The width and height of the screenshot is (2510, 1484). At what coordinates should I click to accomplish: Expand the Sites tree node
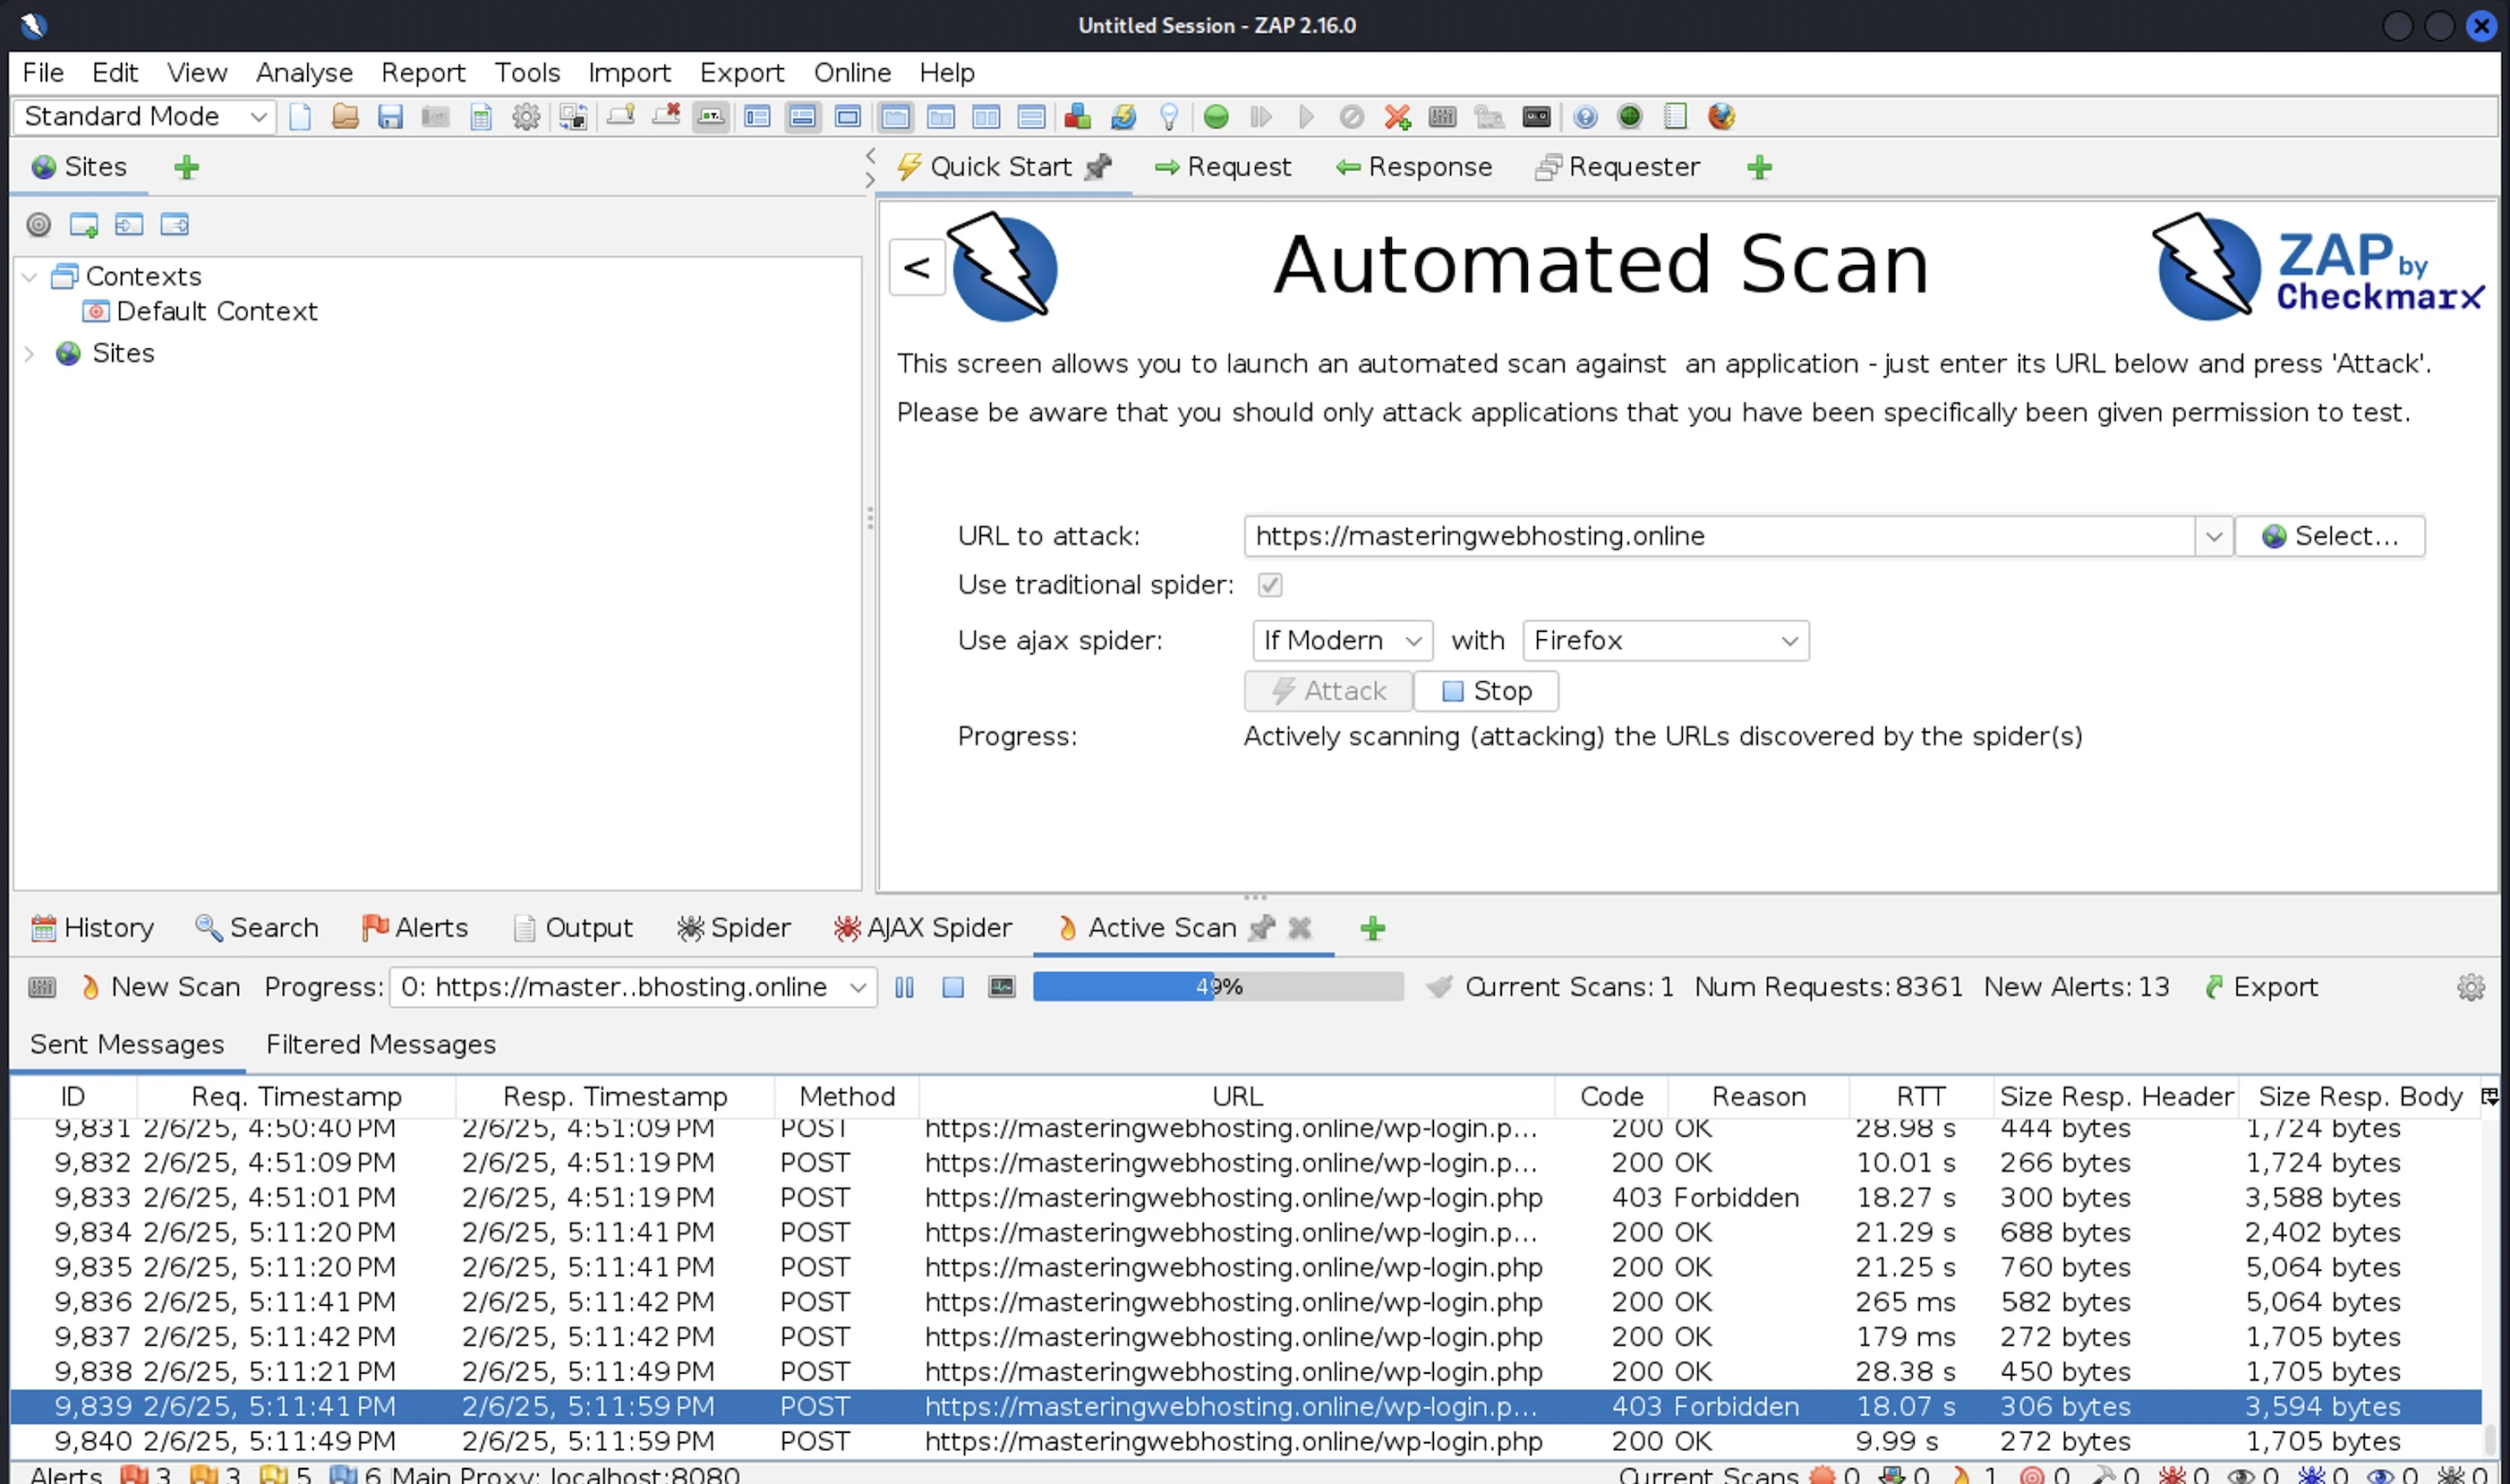pyautogui.click(x=29, y=354)
